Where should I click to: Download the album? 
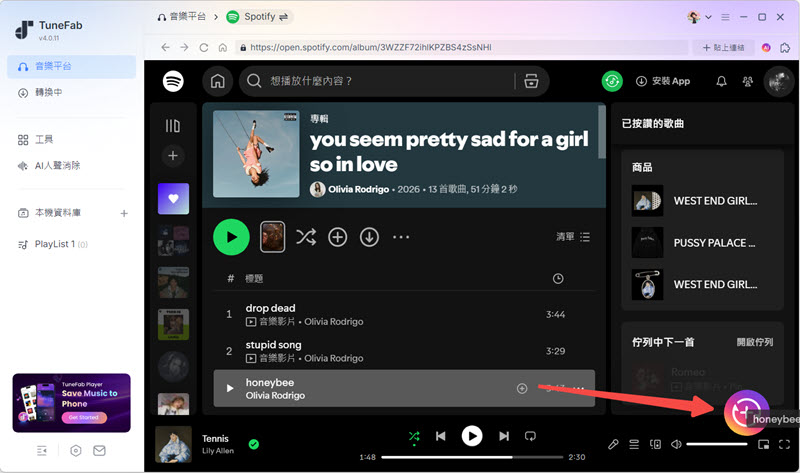369,237
